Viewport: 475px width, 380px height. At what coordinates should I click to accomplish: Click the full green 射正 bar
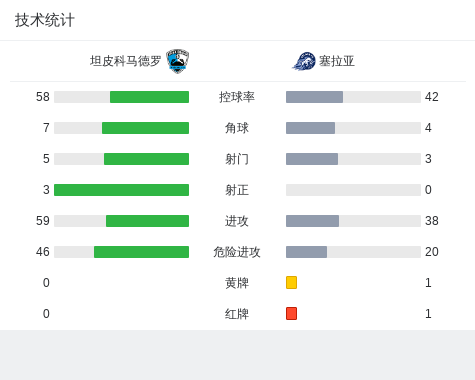(x=121, y=190)
